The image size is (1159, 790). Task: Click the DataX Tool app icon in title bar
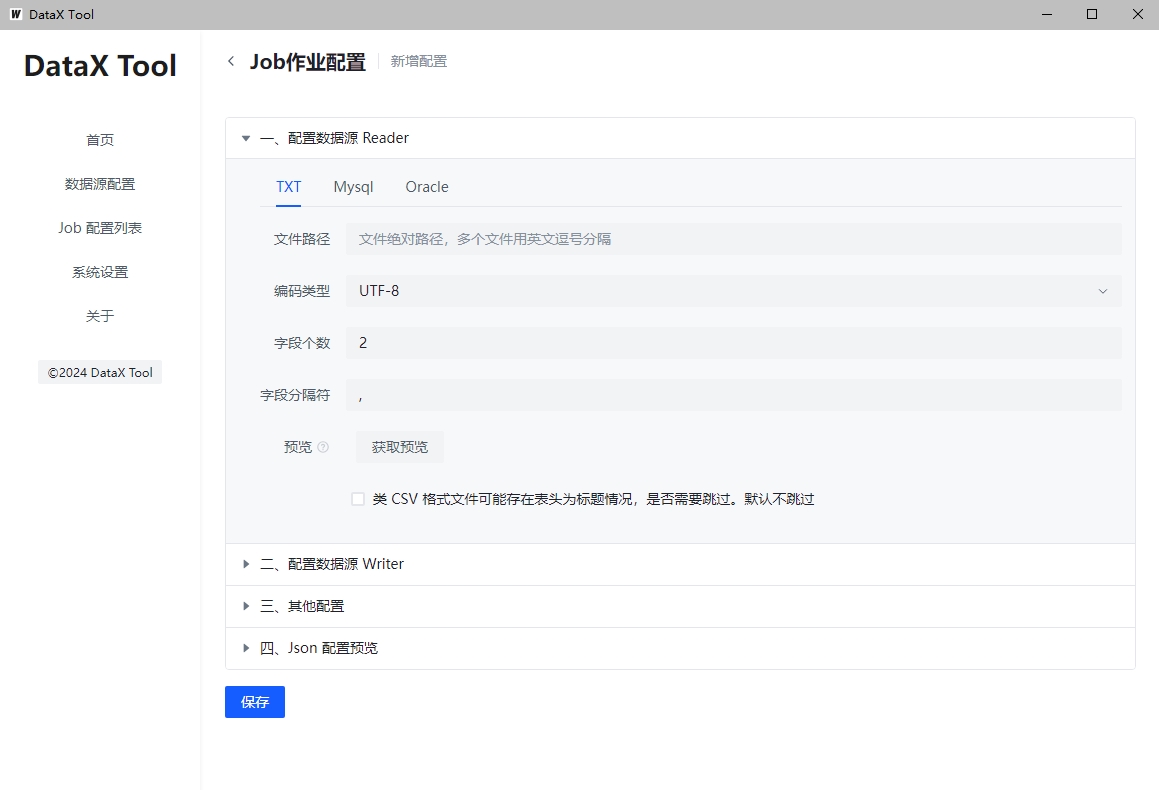point(16,14)
